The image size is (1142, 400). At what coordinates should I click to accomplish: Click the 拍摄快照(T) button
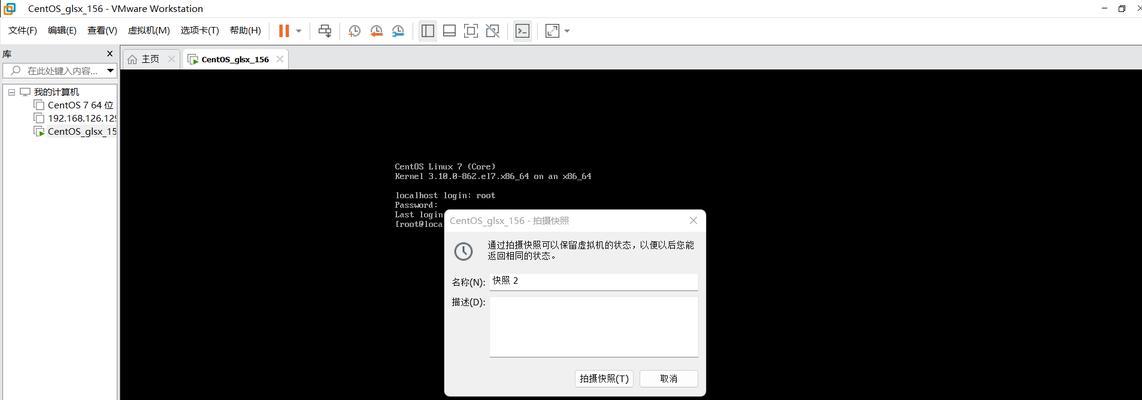pos(605,379)
